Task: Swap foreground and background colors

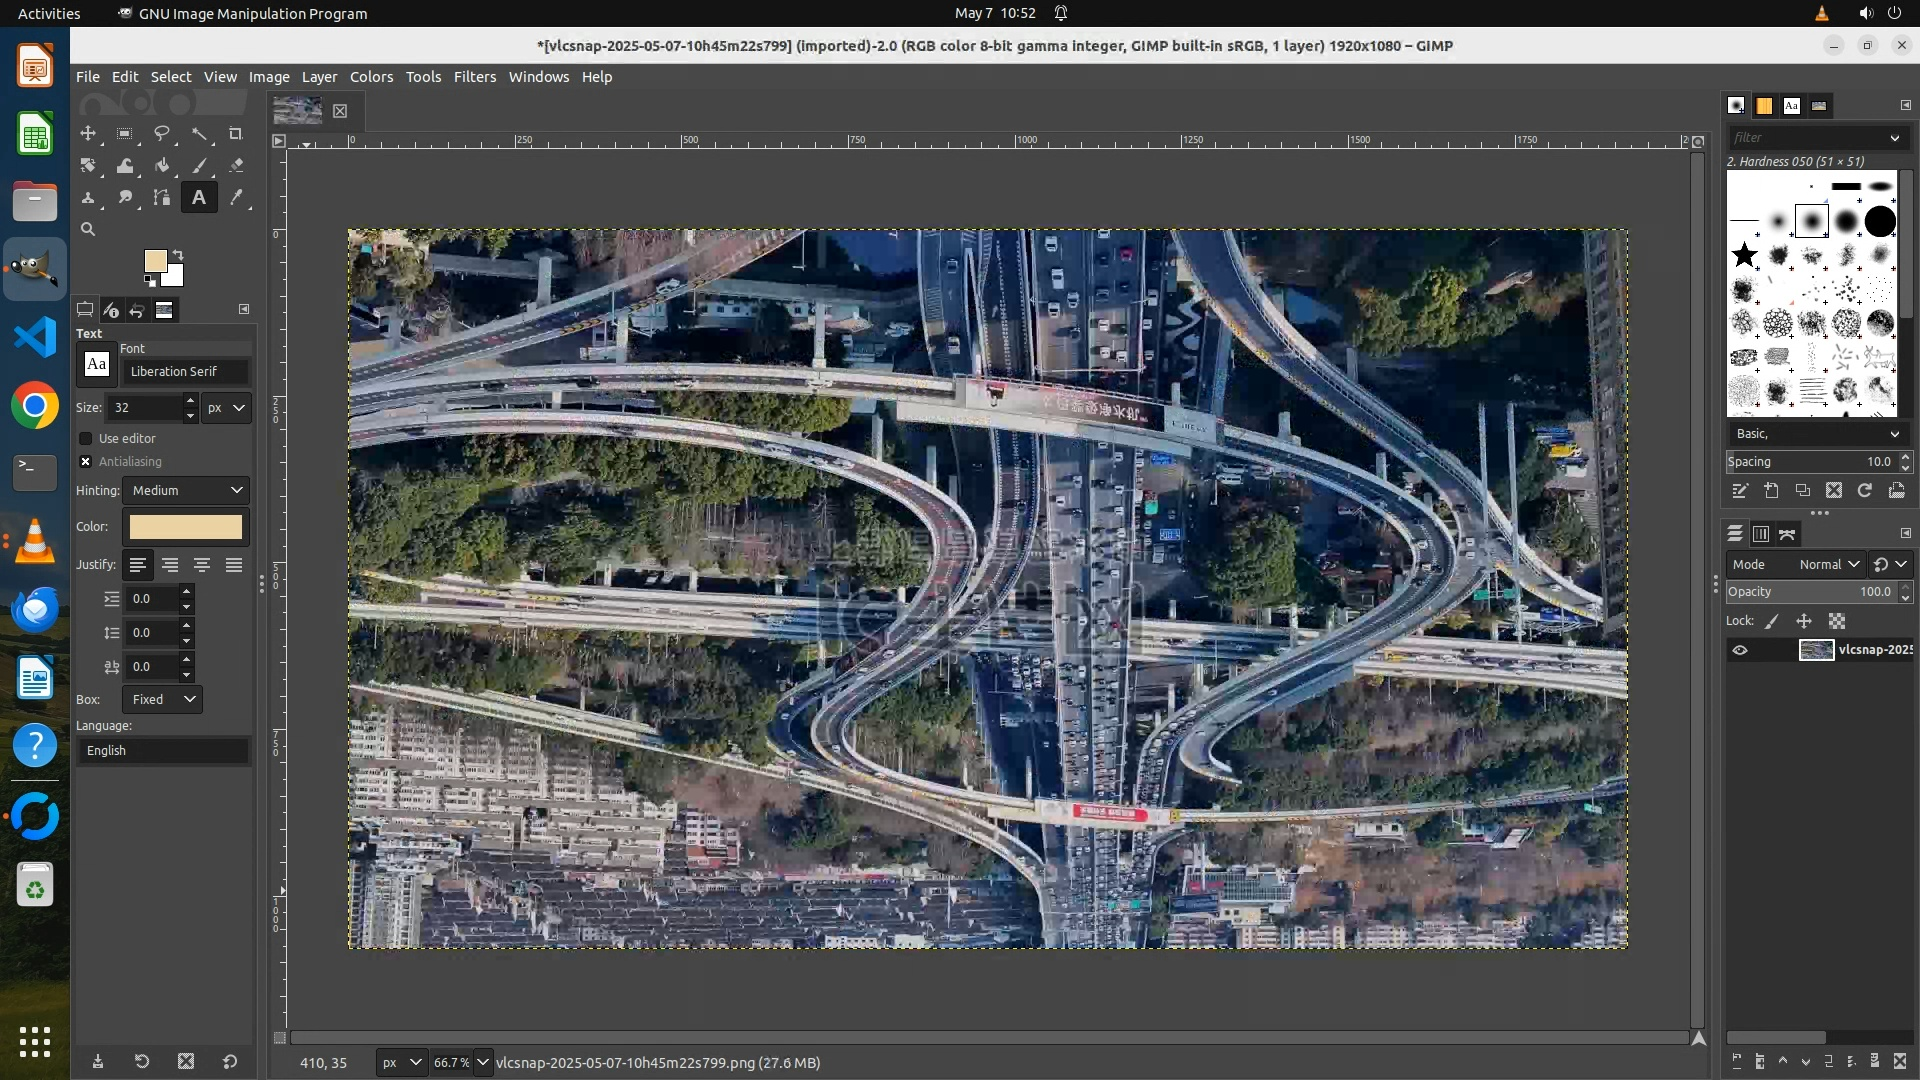Action: (x=178, y=254)
